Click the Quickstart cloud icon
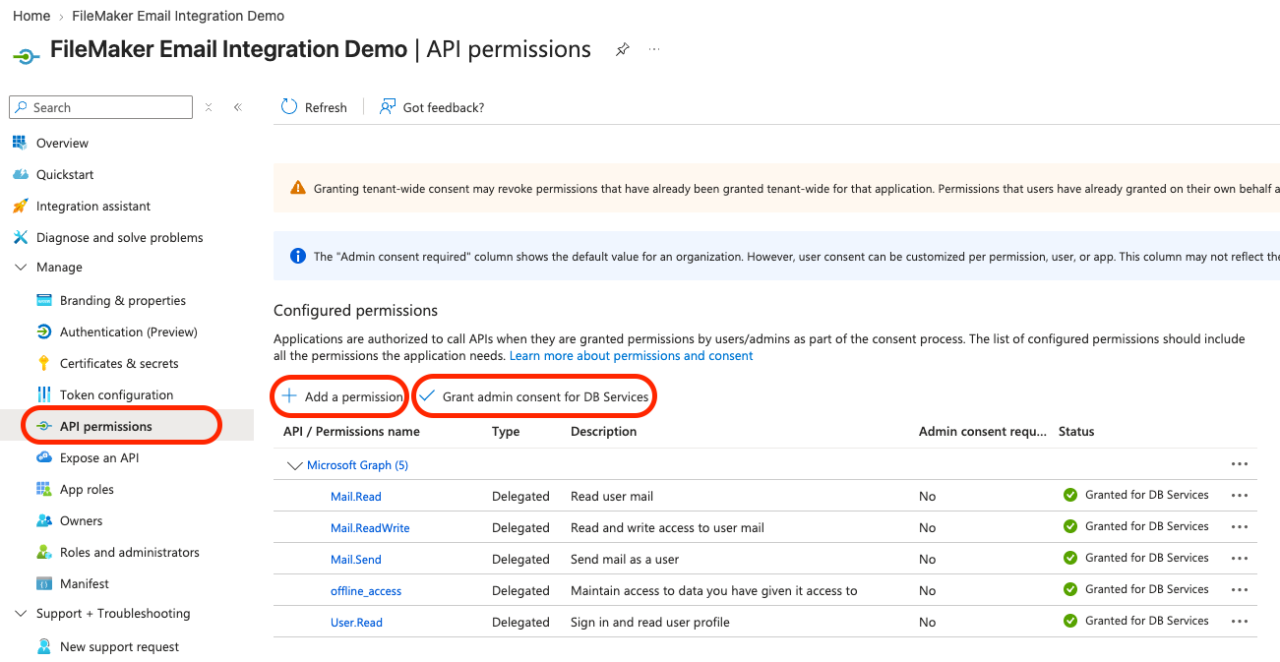Image resolution: width=1280 pixels, height=662 pixels. (20, 174)
